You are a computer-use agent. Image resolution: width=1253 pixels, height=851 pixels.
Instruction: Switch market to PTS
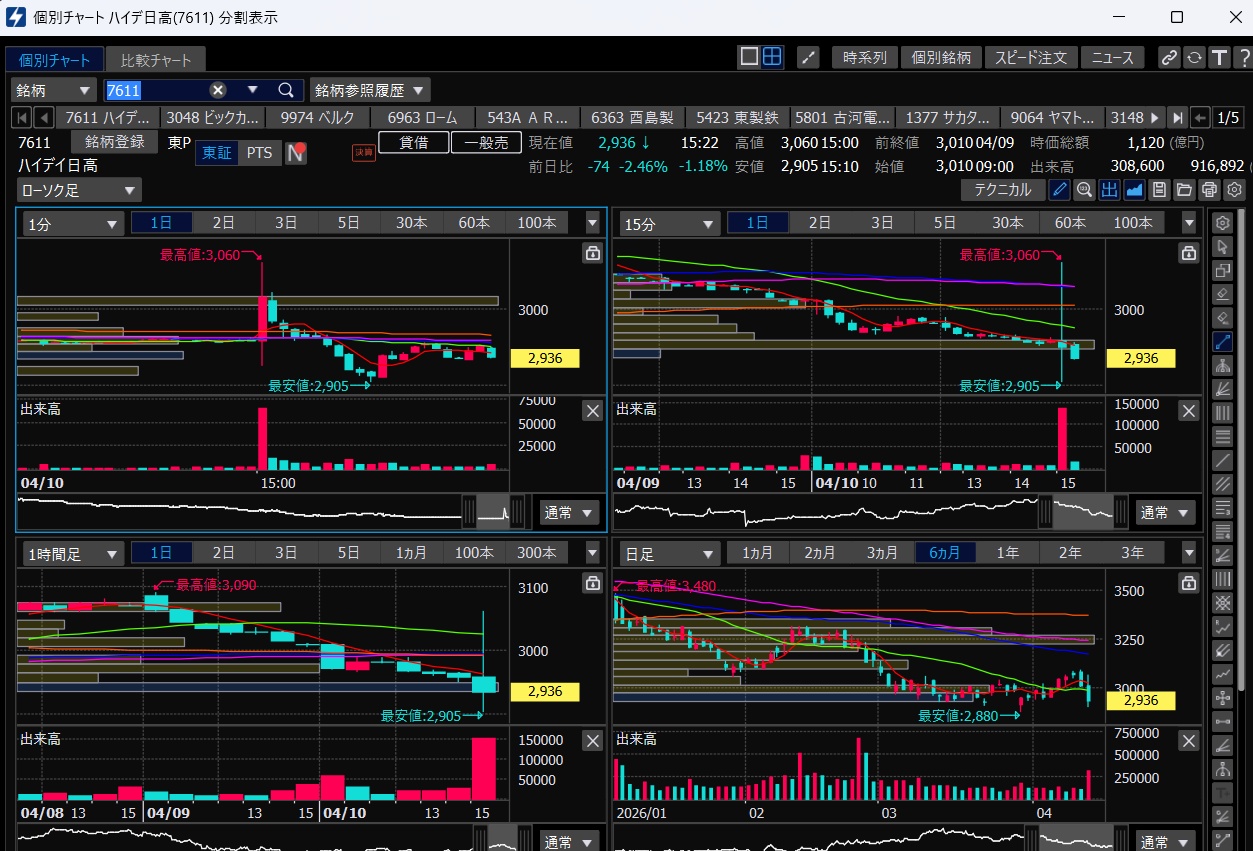(x=259, y=153)
